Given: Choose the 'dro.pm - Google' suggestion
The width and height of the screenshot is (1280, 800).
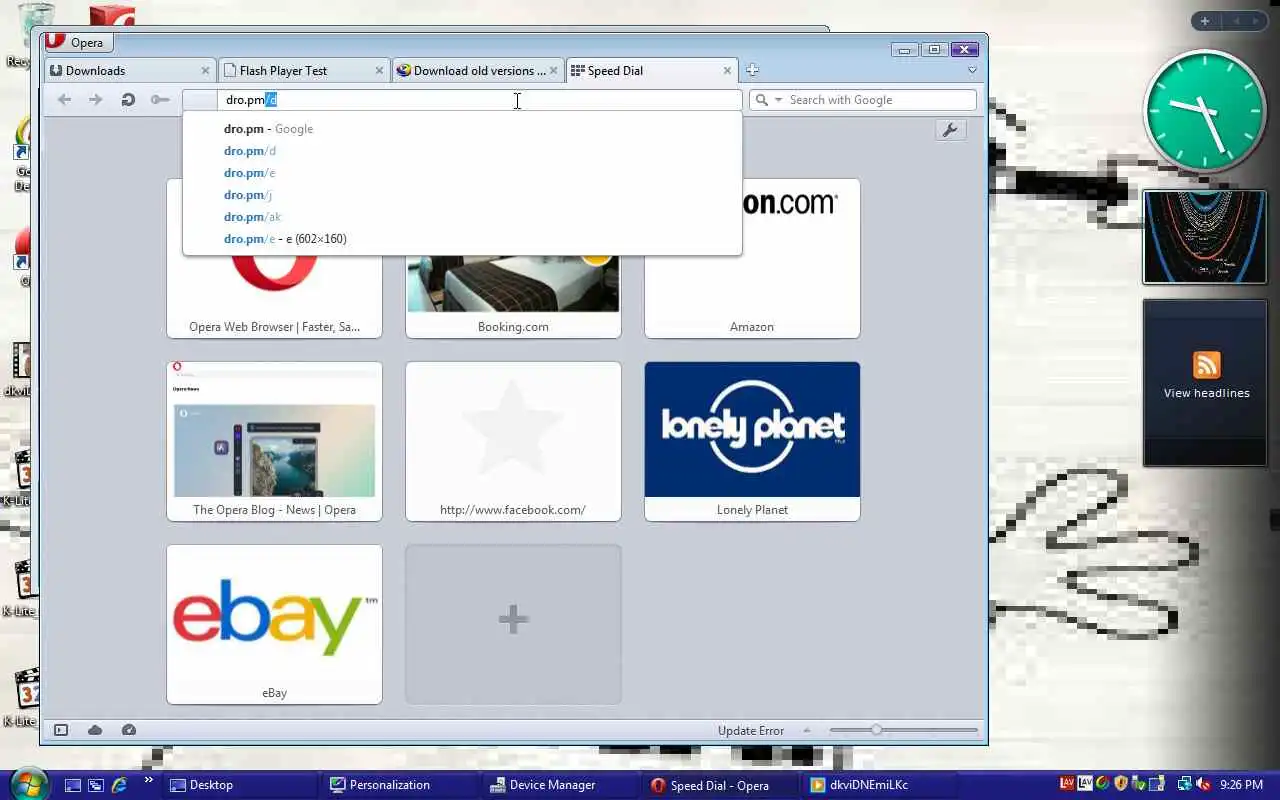Looking at the screenshot, I should (462, 129).
